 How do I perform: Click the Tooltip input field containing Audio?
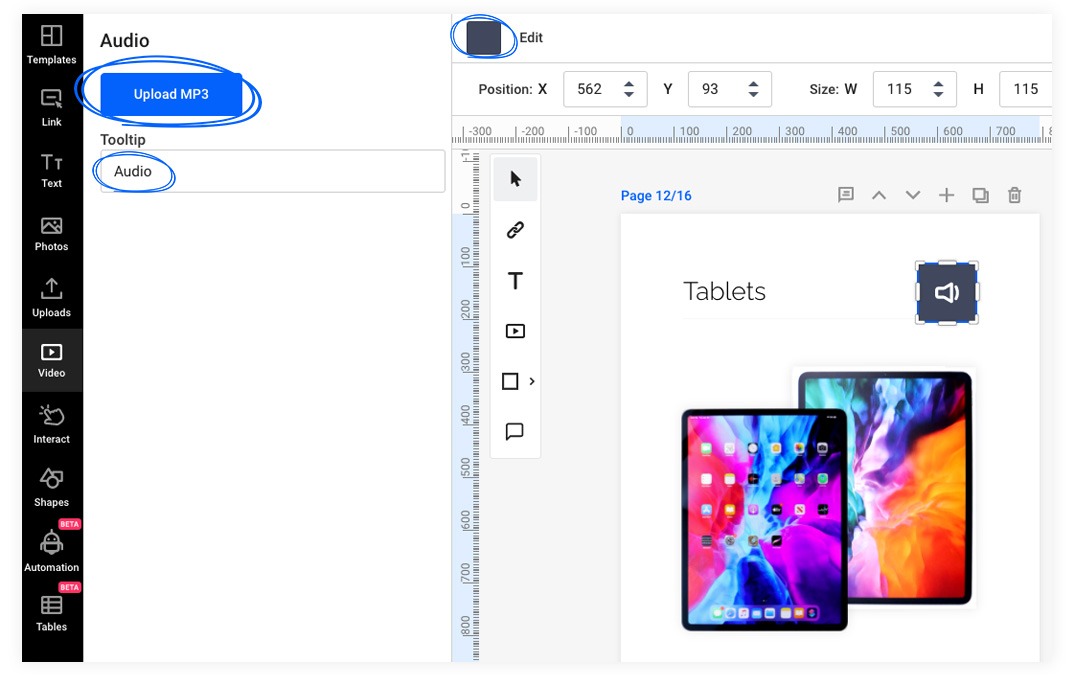273,171
